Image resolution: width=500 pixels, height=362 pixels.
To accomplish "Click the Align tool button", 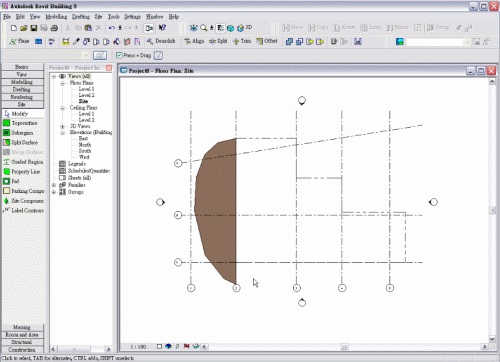I will (194, 41).
